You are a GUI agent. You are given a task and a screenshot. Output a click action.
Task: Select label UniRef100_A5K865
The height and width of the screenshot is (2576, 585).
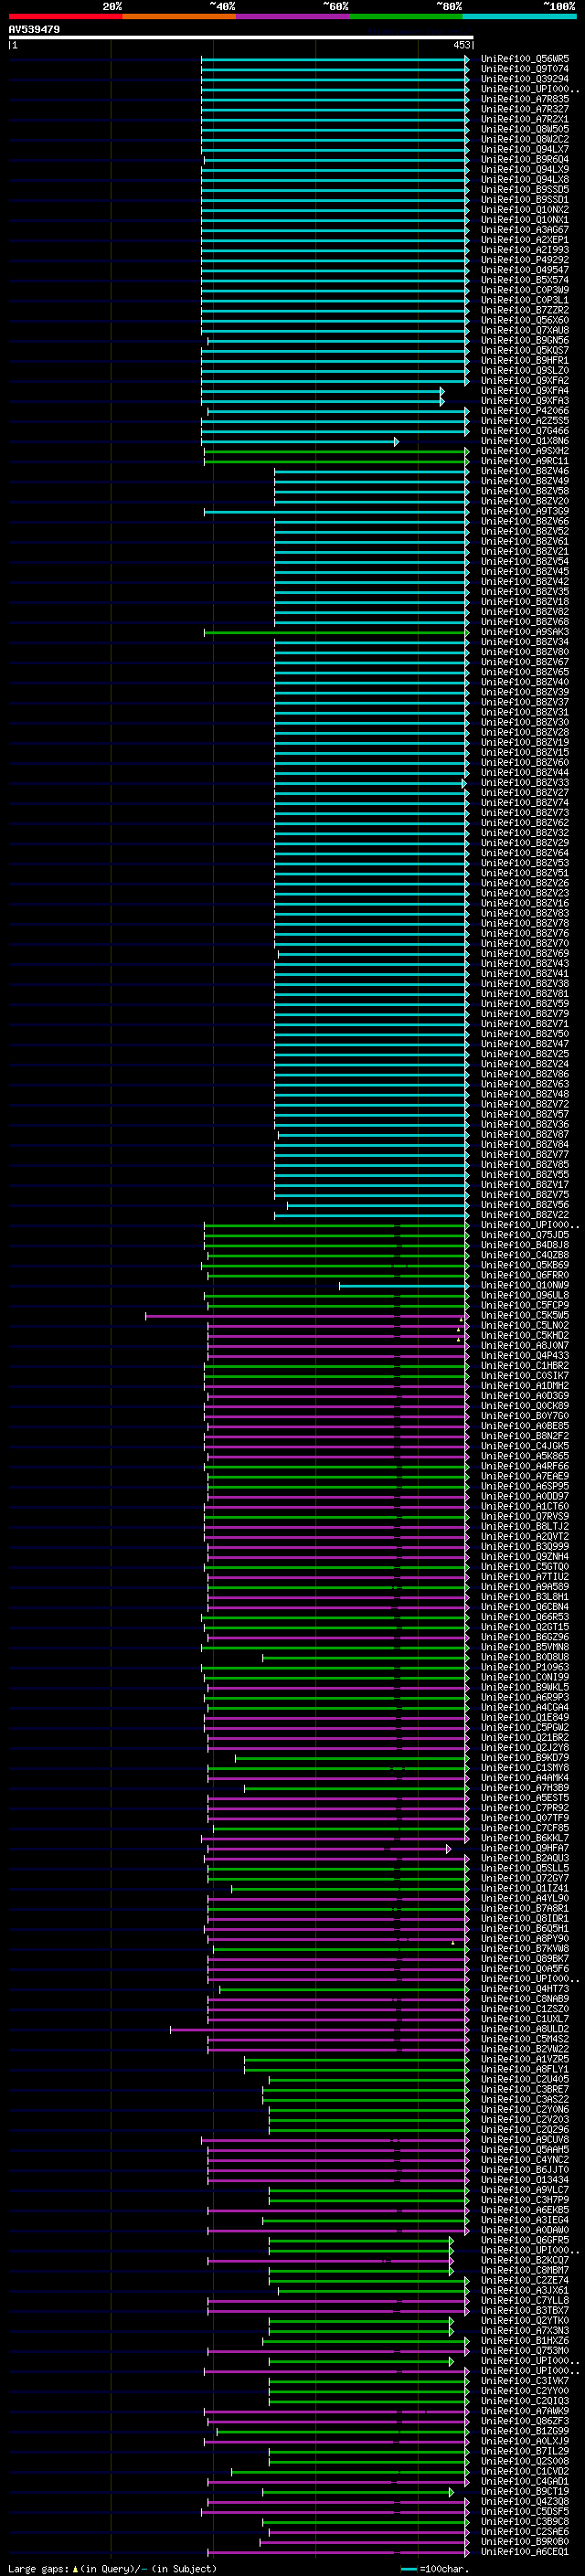[525, 1456]
